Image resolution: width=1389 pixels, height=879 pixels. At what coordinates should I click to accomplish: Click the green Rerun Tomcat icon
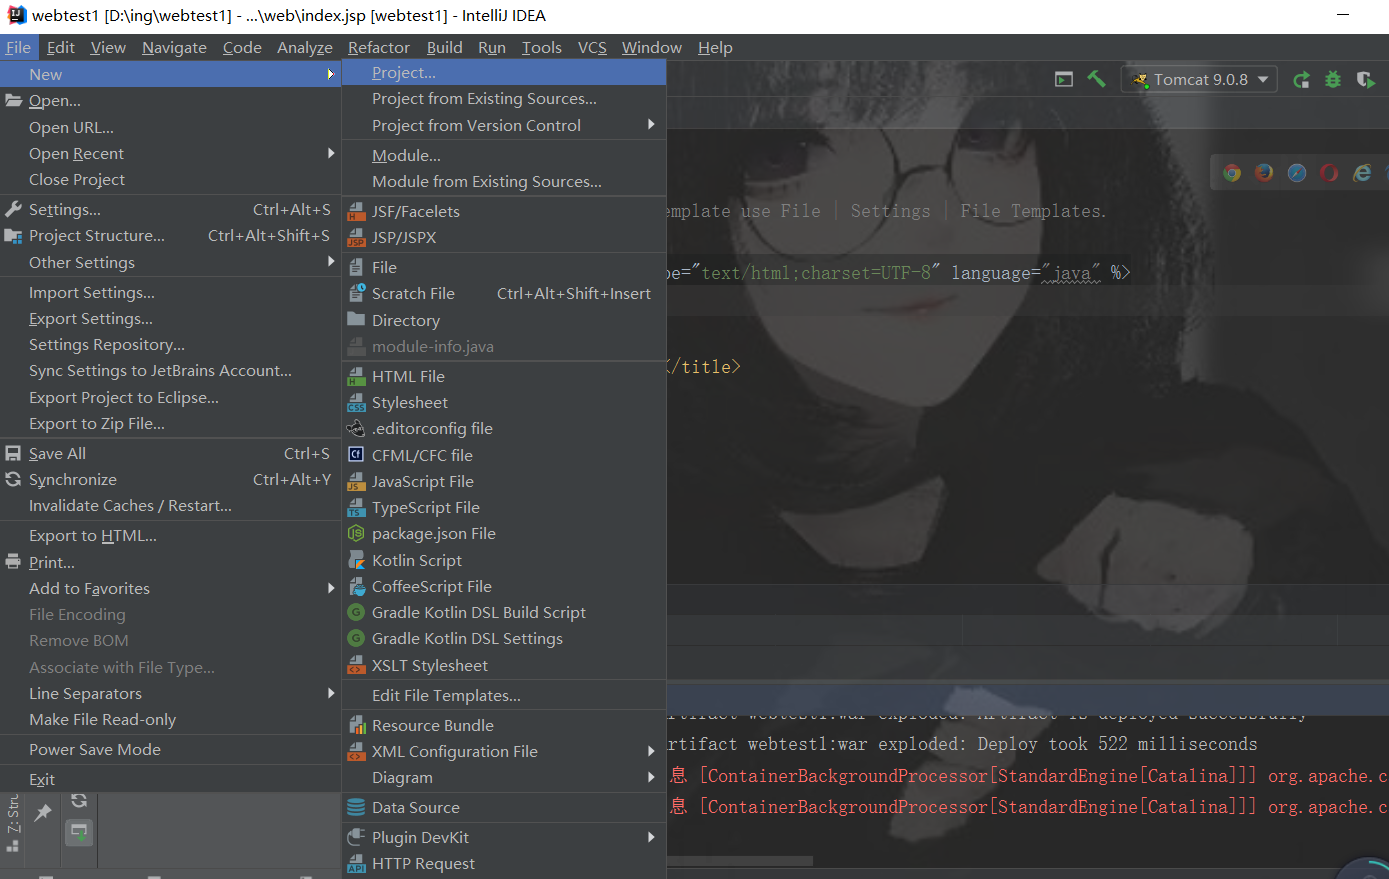point(1301,80)
